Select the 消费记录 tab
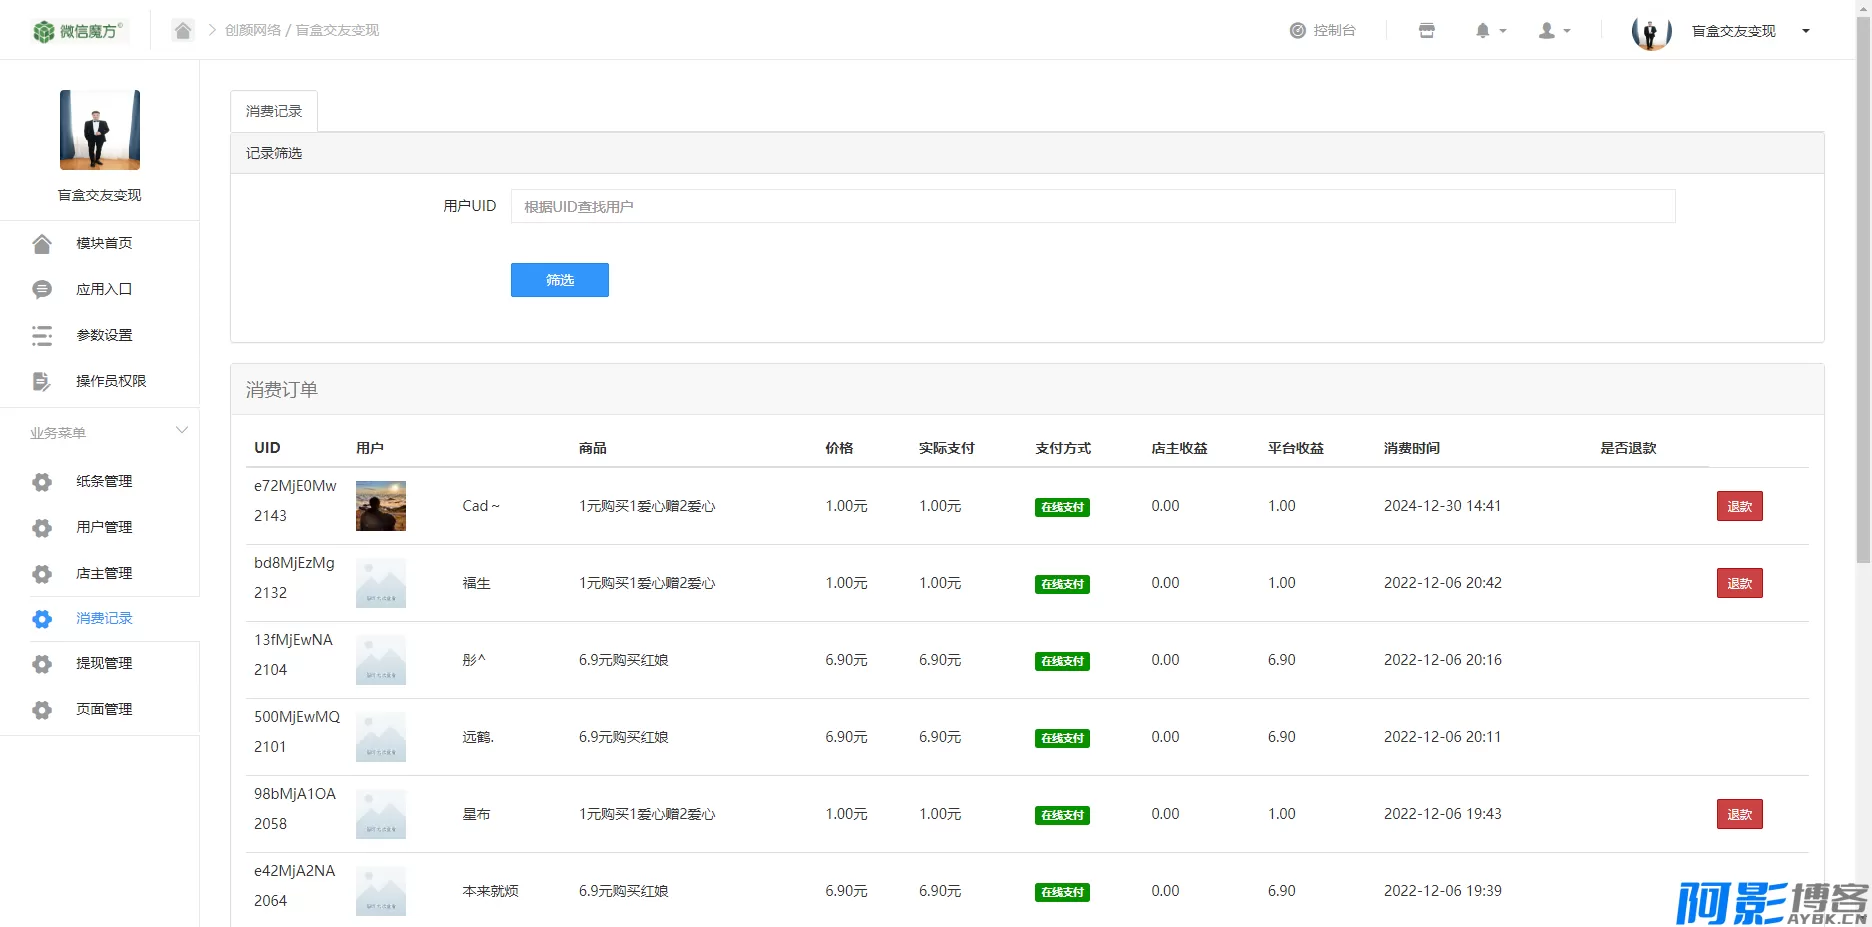This screenshot has height=927, width=1872. 274,111
